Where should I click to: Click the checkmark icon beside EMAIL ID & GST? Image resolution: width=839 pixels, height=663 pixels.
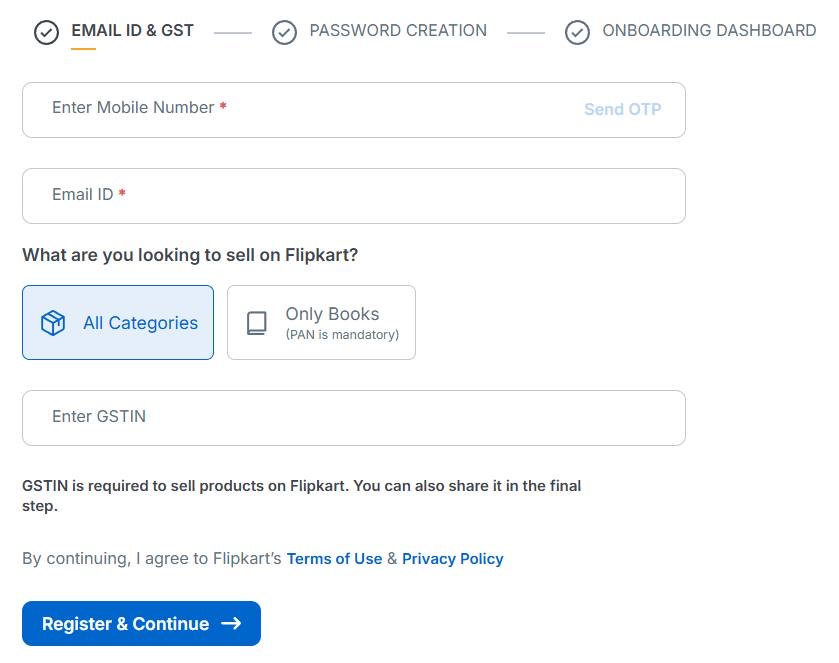[47, 31]
